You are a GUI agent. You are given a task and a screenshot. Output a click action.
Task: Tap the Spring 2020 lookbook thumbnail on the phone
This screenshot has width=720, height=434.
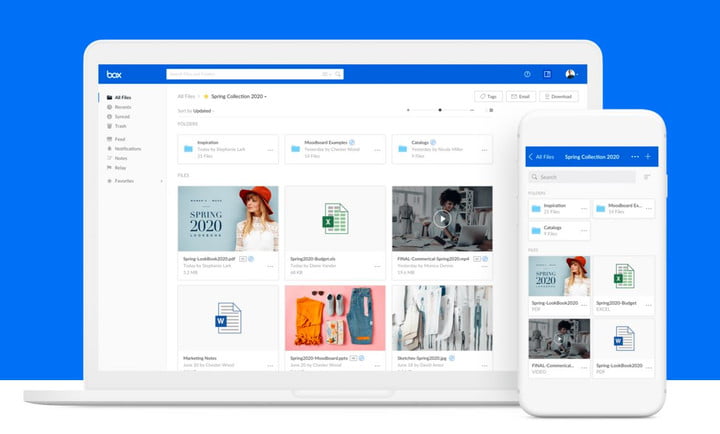click(559, 276)
